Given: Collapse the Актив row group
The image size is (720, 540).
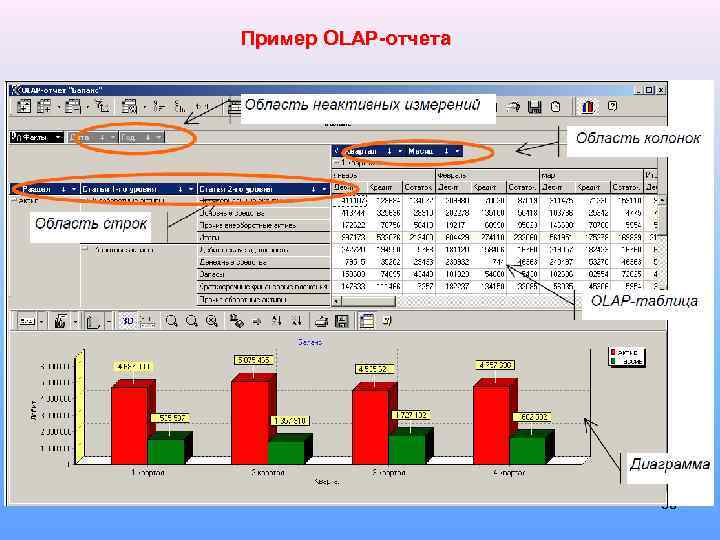Looking at the screenshot, I should coord(13,201).
